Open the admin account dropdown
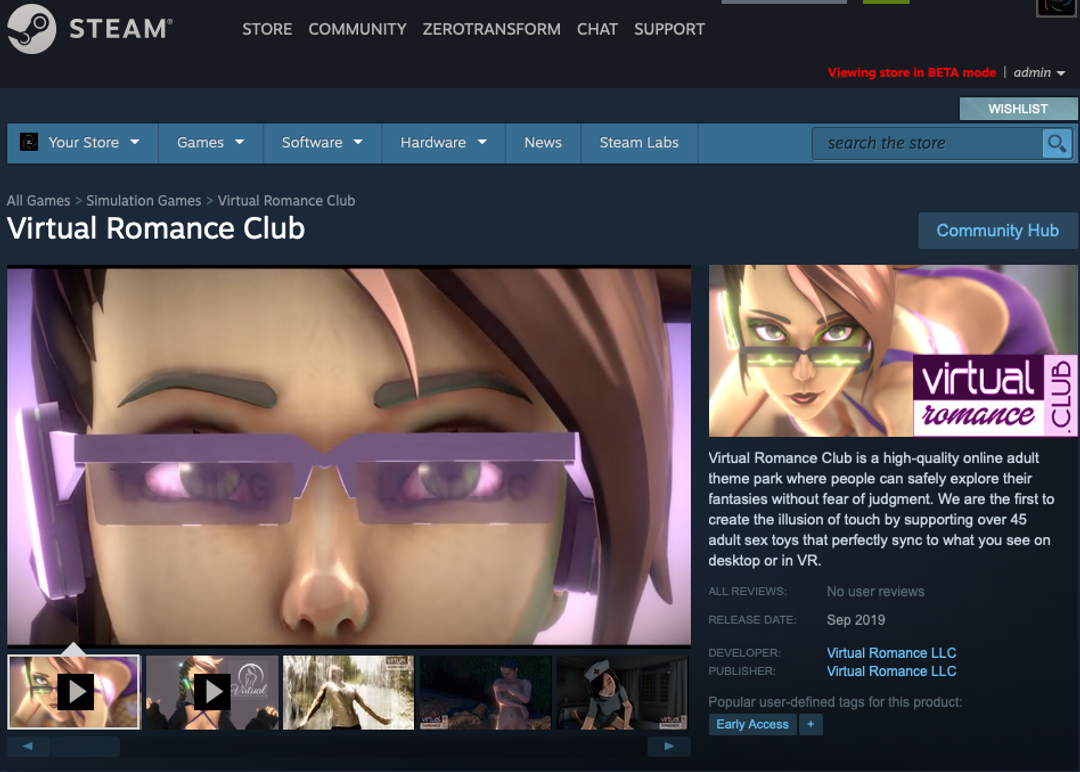The width and height of the screenshot is (1080, 772). 1039,72
